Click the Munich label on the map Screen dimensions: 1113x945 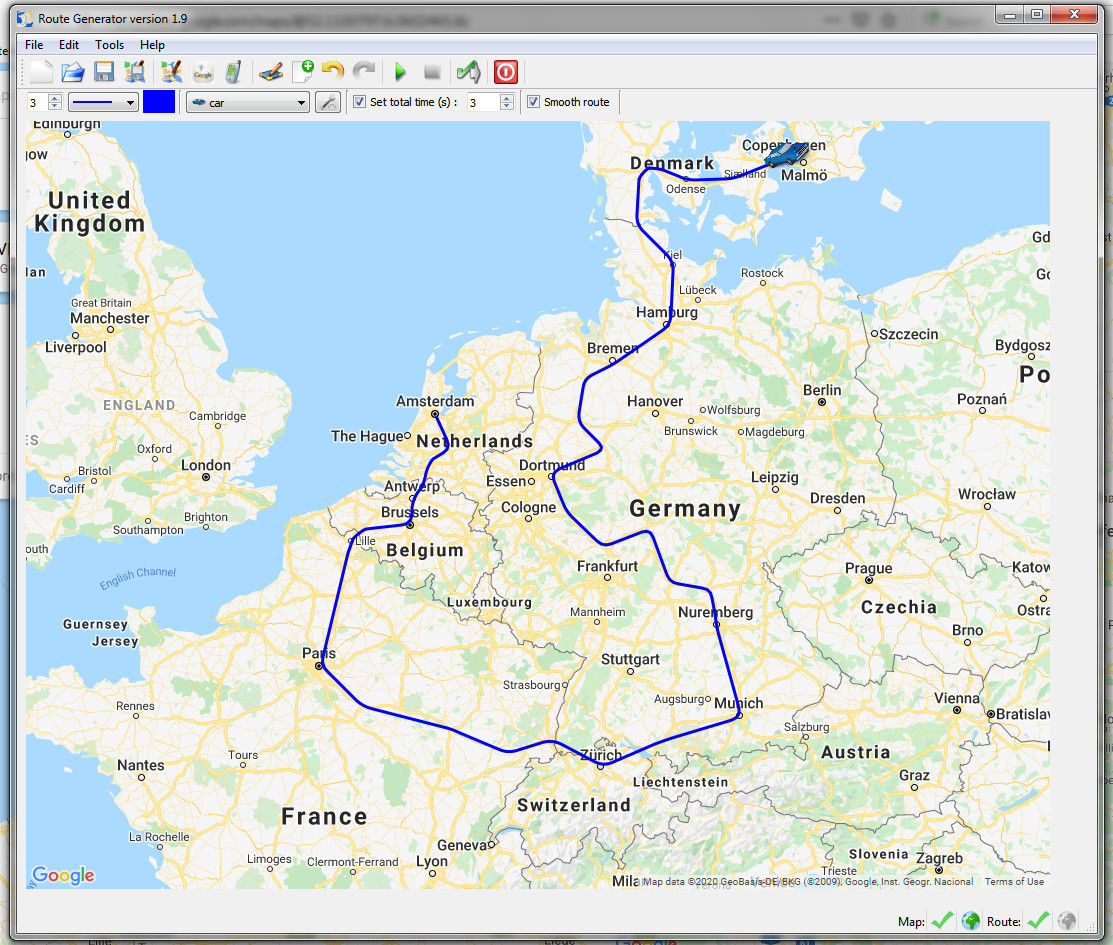point(738,703)
